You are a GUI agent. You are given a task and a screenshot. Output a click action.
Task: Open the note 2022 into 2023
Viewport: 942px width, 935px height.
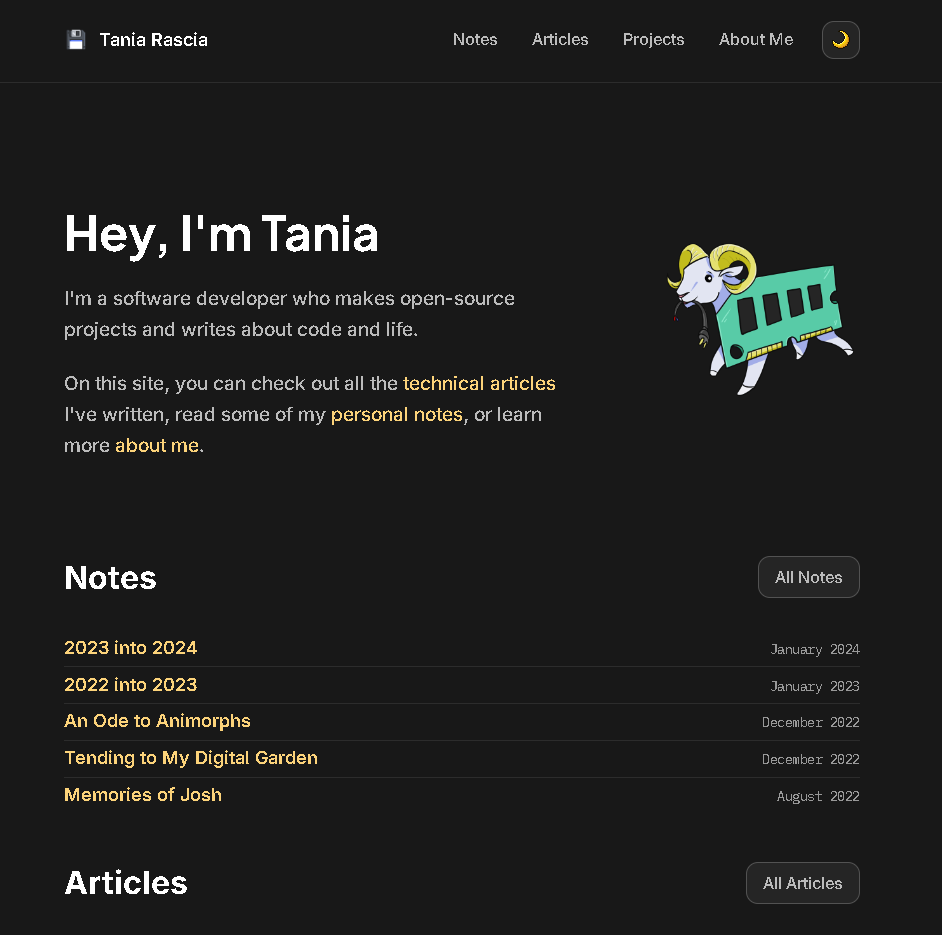tap(131, 685)
